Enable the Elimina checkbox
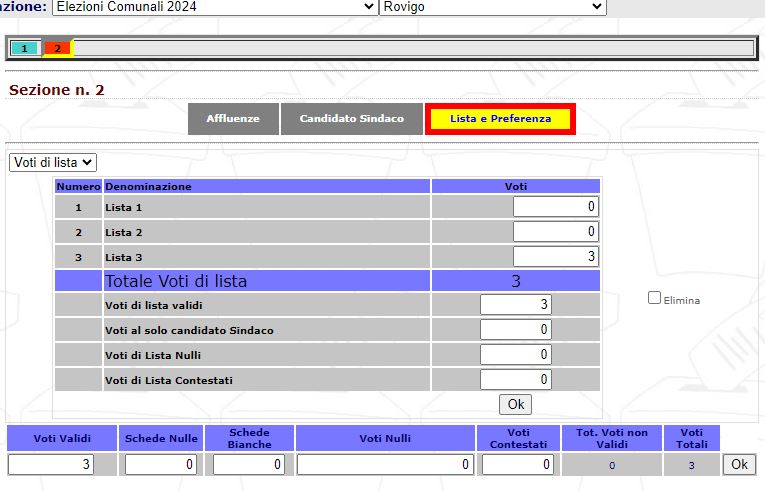 pos(655,298)
